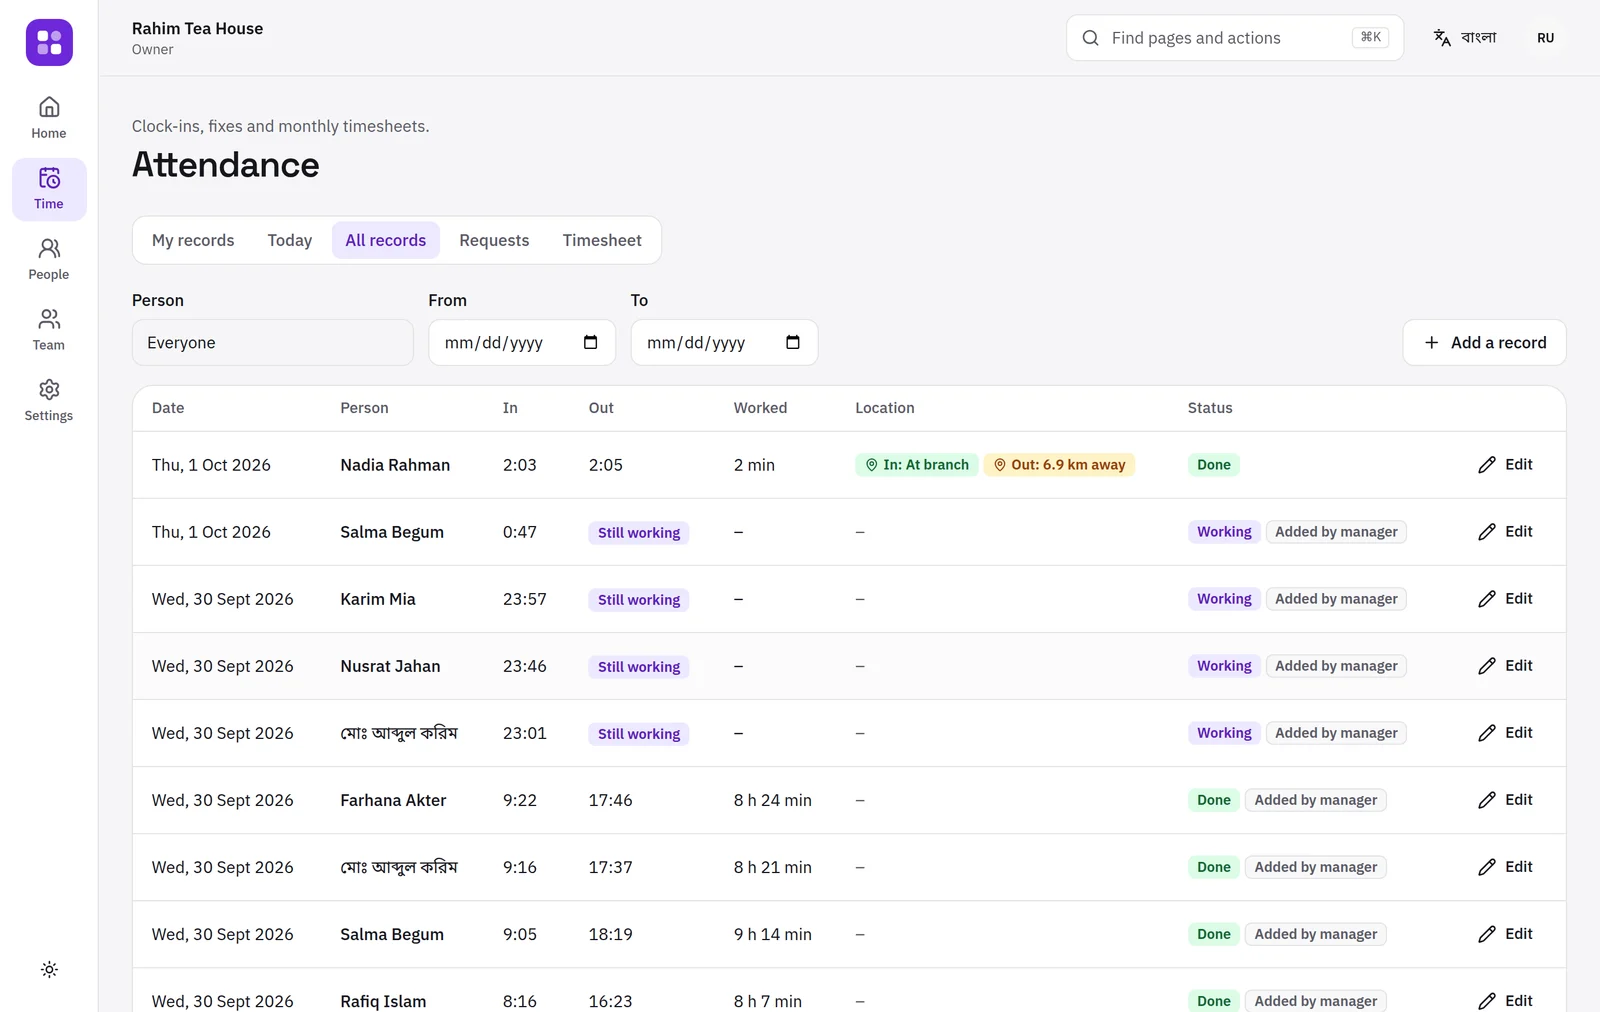
Task: Click the Done status on Nadia Rahman's row
Action: [1214, 465]
